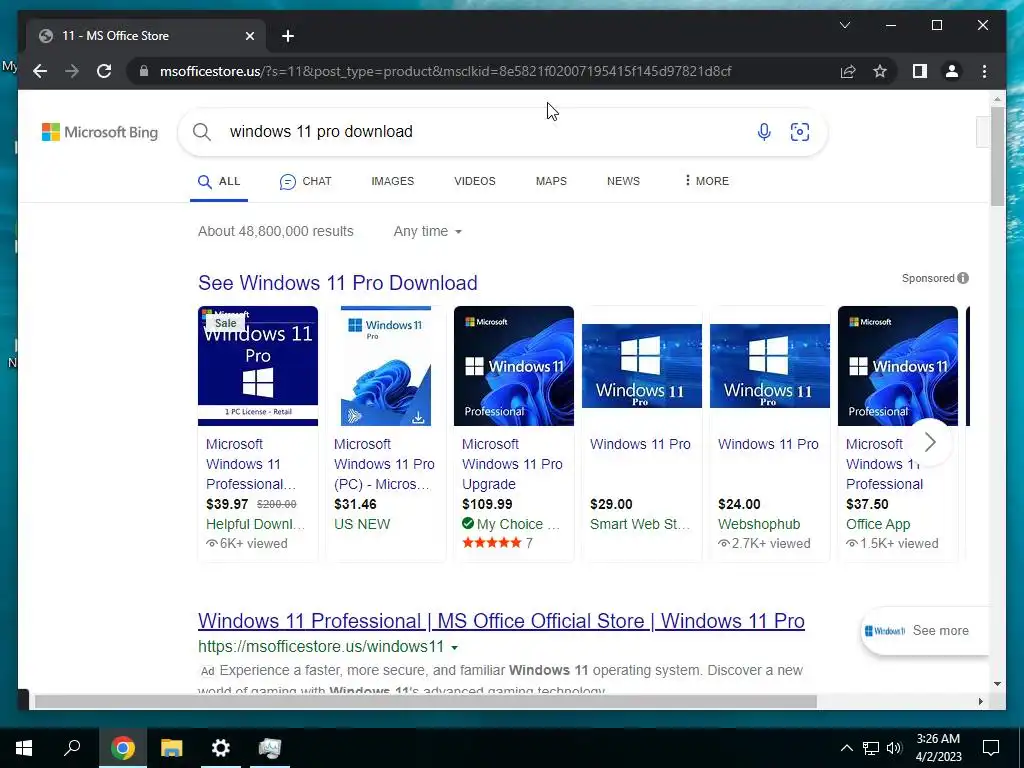Image resolution: width=1024 pixels, height=768 pixels.
Task: Click the 'US NEW' seller name
Action: click(362, 524)
